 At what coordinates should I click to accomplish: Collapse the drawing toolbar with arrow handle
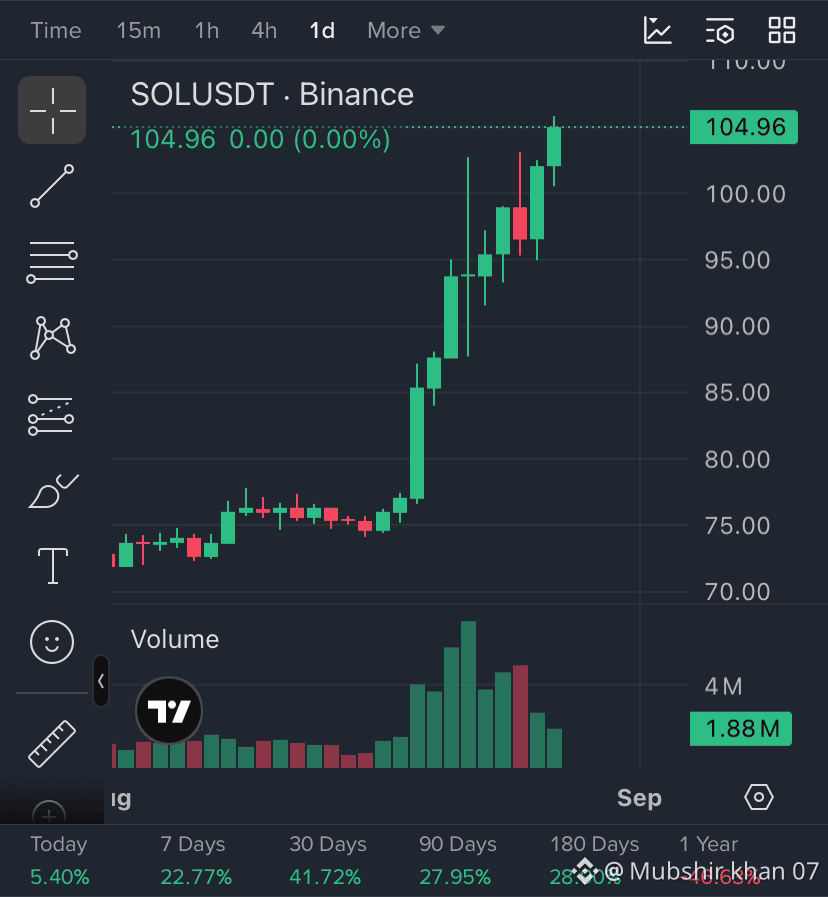point(101,681)
